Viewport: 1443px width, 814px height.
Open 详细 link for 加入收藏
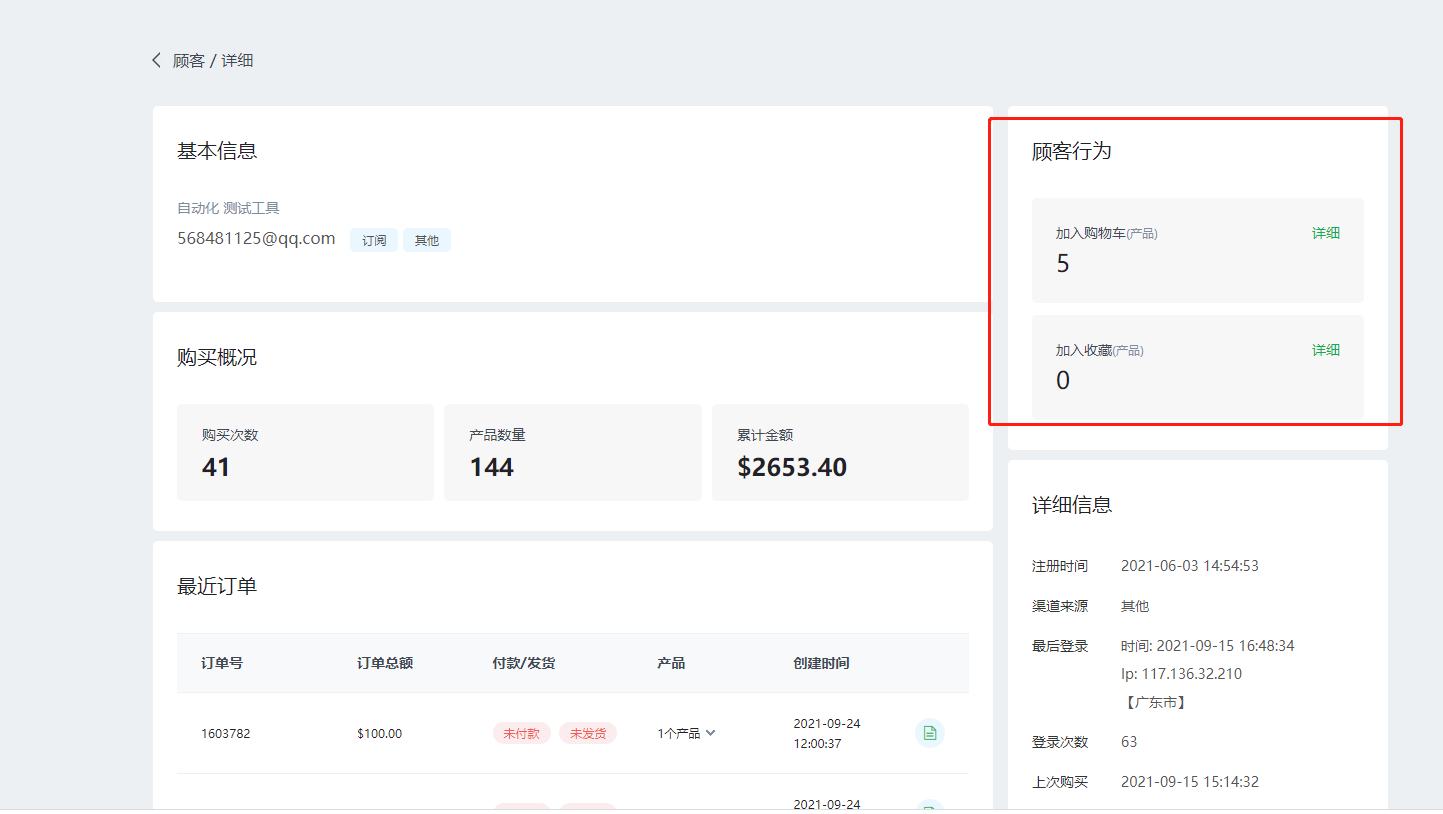point(1325,350)
